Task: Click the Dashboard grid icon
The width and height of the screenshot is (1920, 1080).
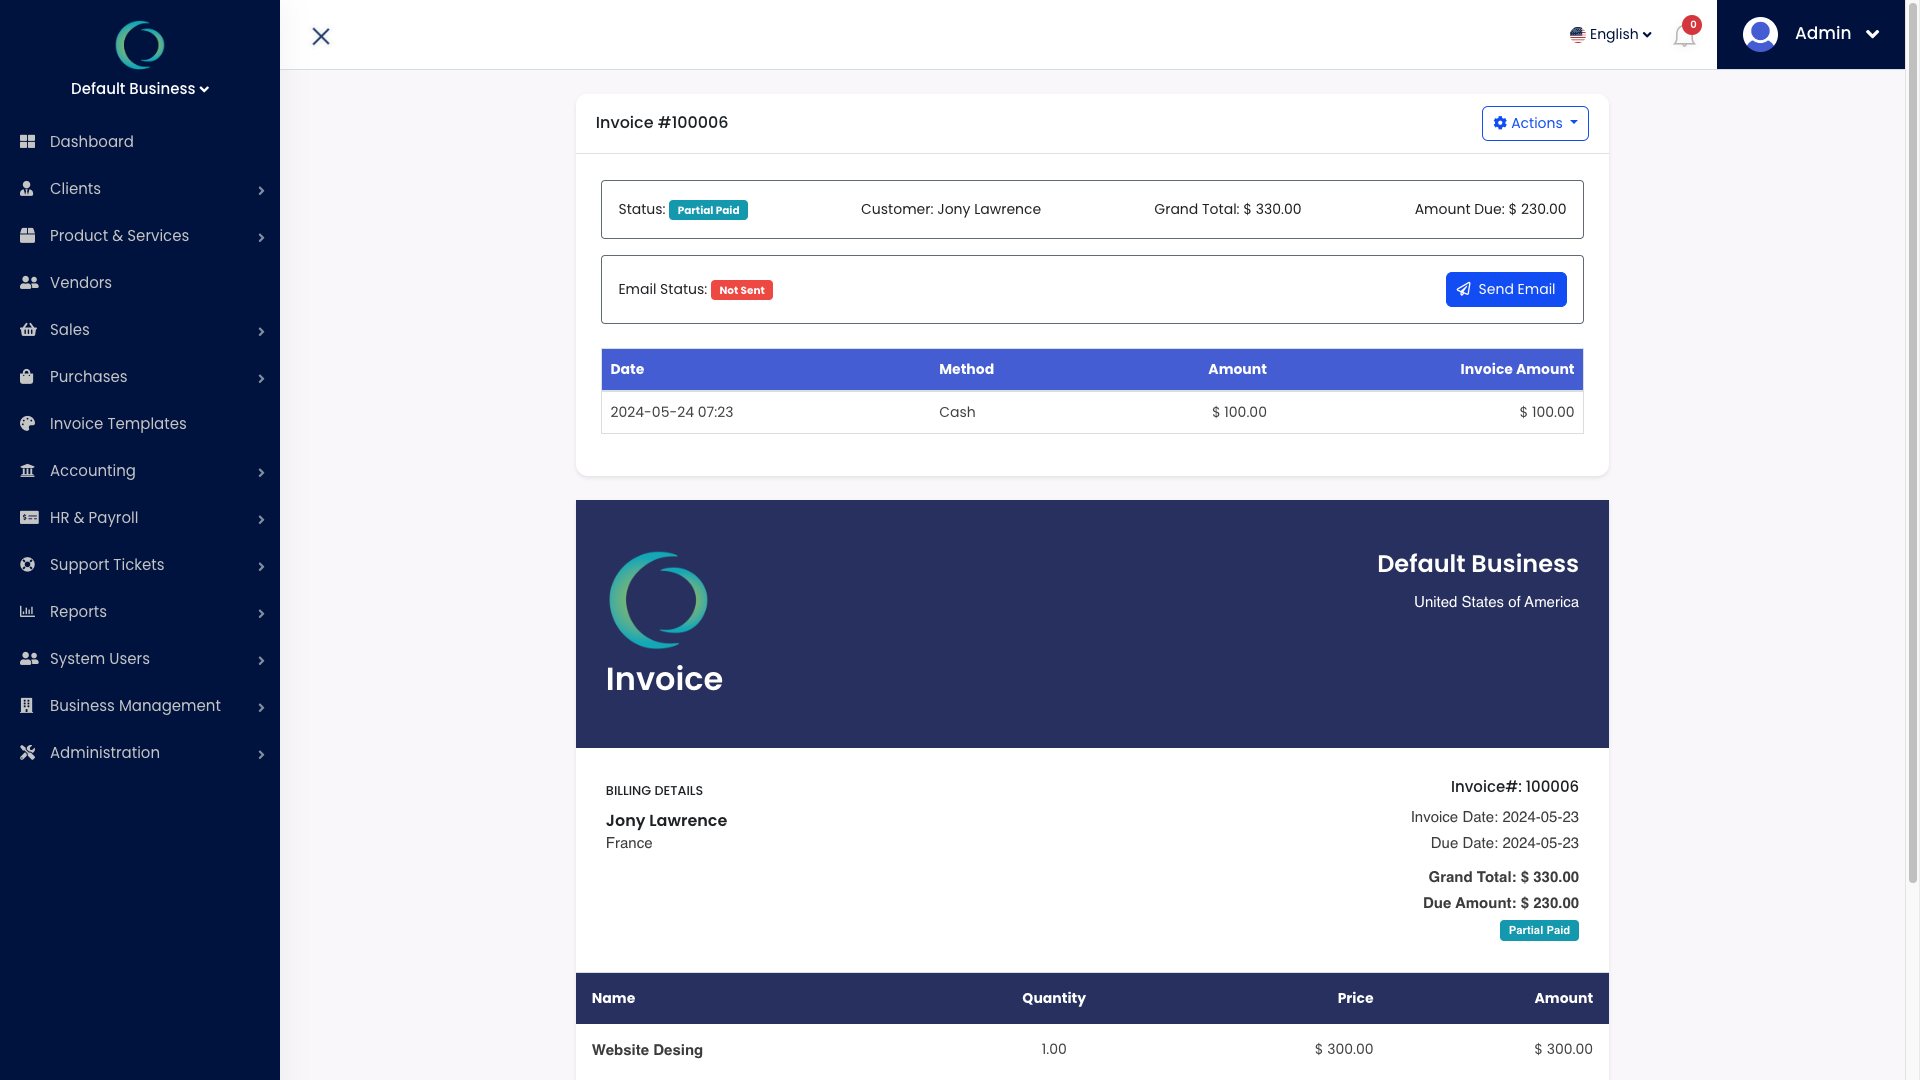Action: click(x=28, y=142)
